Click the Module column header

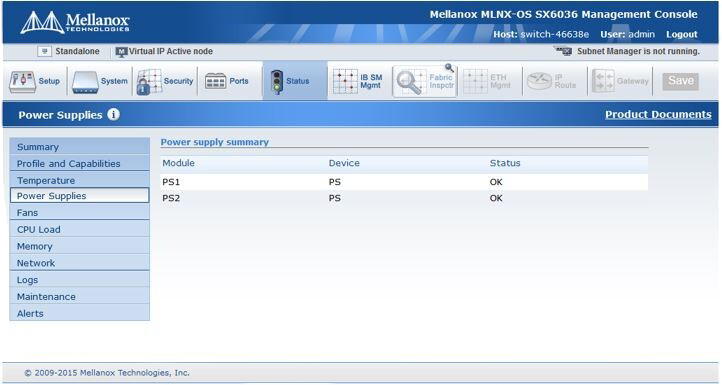(178, 163)
